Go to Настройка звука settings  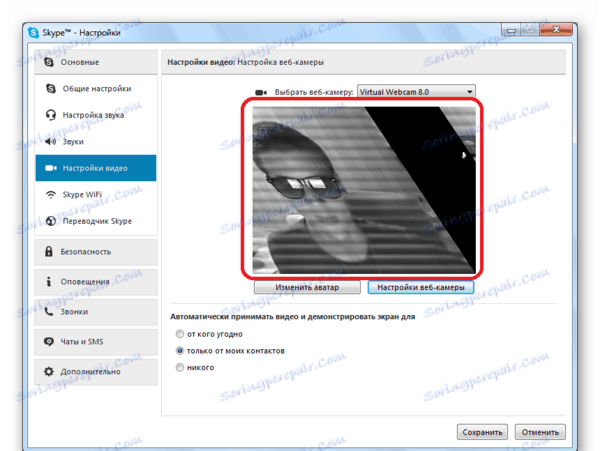[x=96, y=115]
